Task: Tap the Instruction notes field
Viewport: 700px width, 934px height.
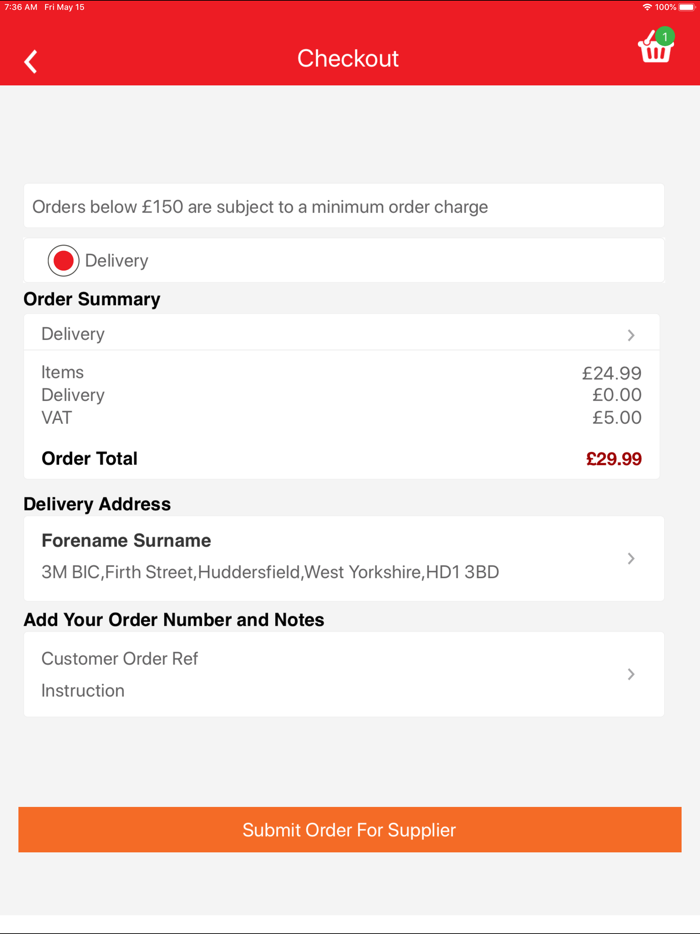Action: coord(83,691)
